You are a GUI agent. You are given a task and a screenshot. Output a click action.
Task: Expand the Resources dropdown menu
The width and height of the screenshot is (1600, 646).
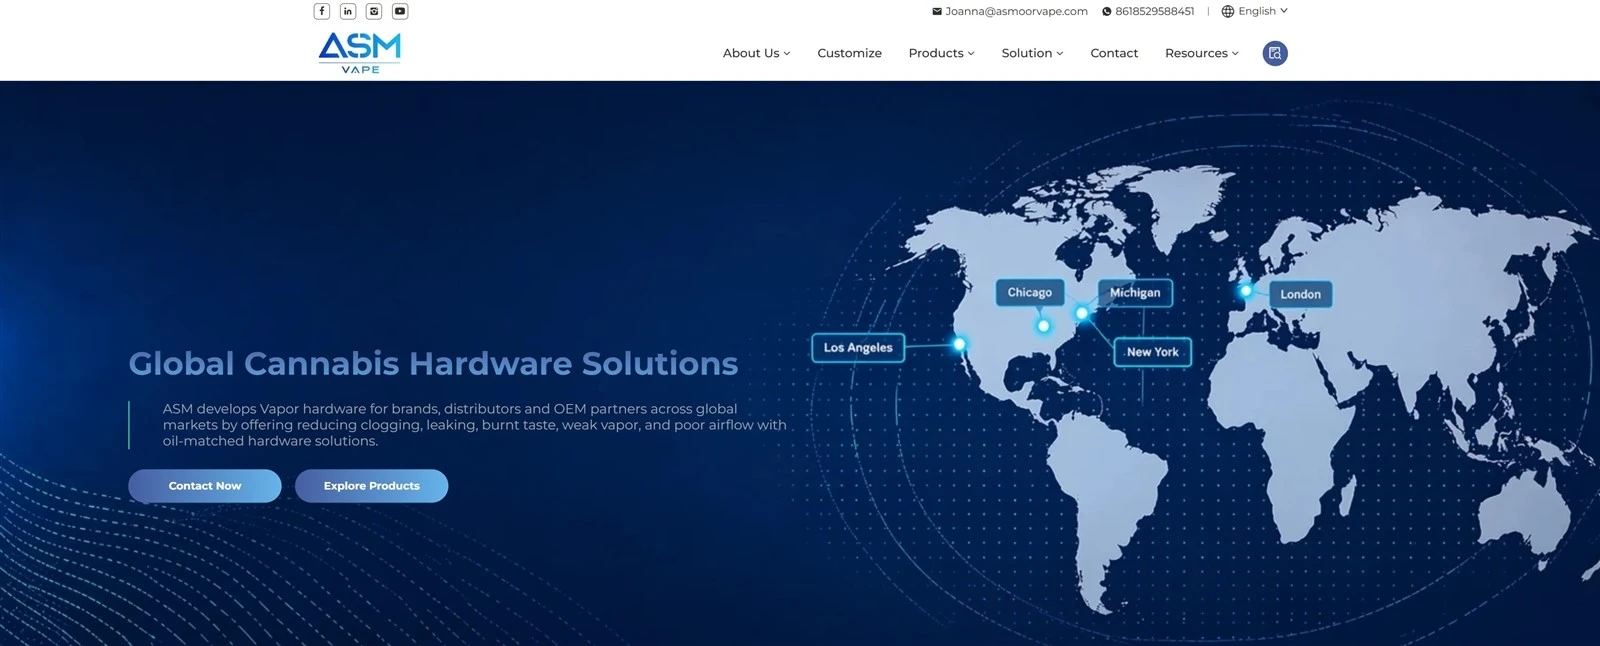[x=1201, y=53]
